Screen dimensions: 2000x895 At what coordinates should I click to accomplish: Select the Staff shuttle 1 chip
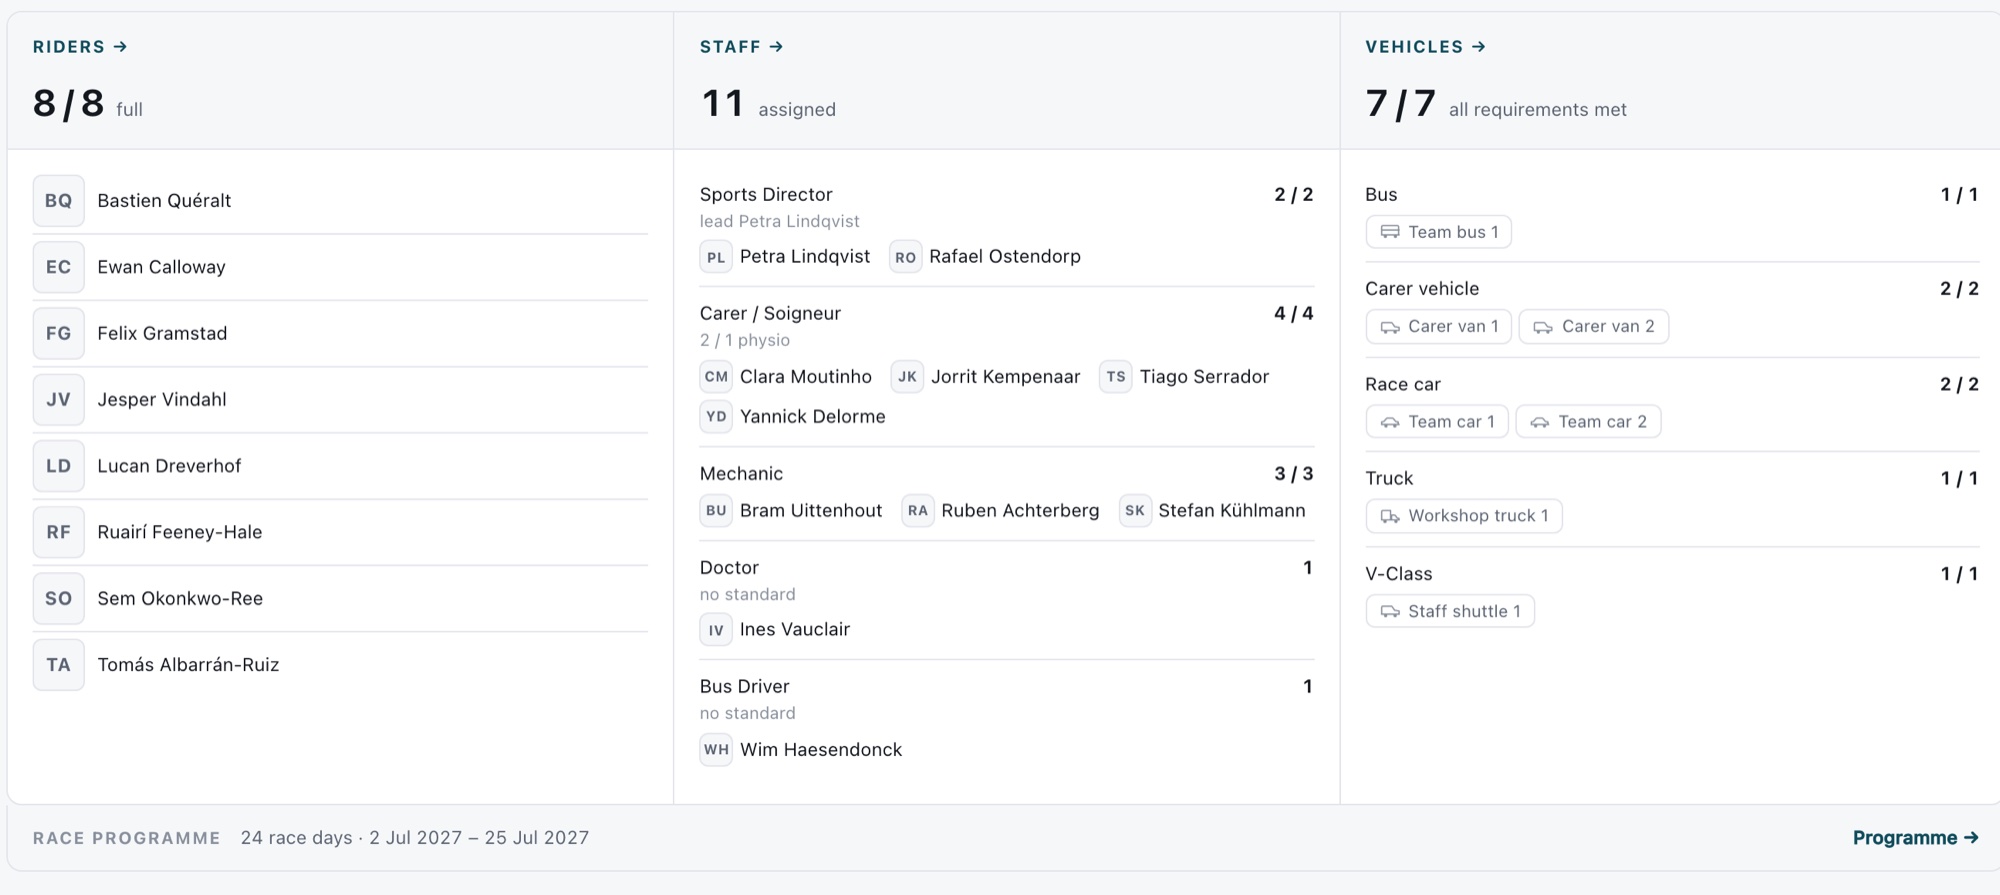pyautogui.click(x=1450, y=611)
